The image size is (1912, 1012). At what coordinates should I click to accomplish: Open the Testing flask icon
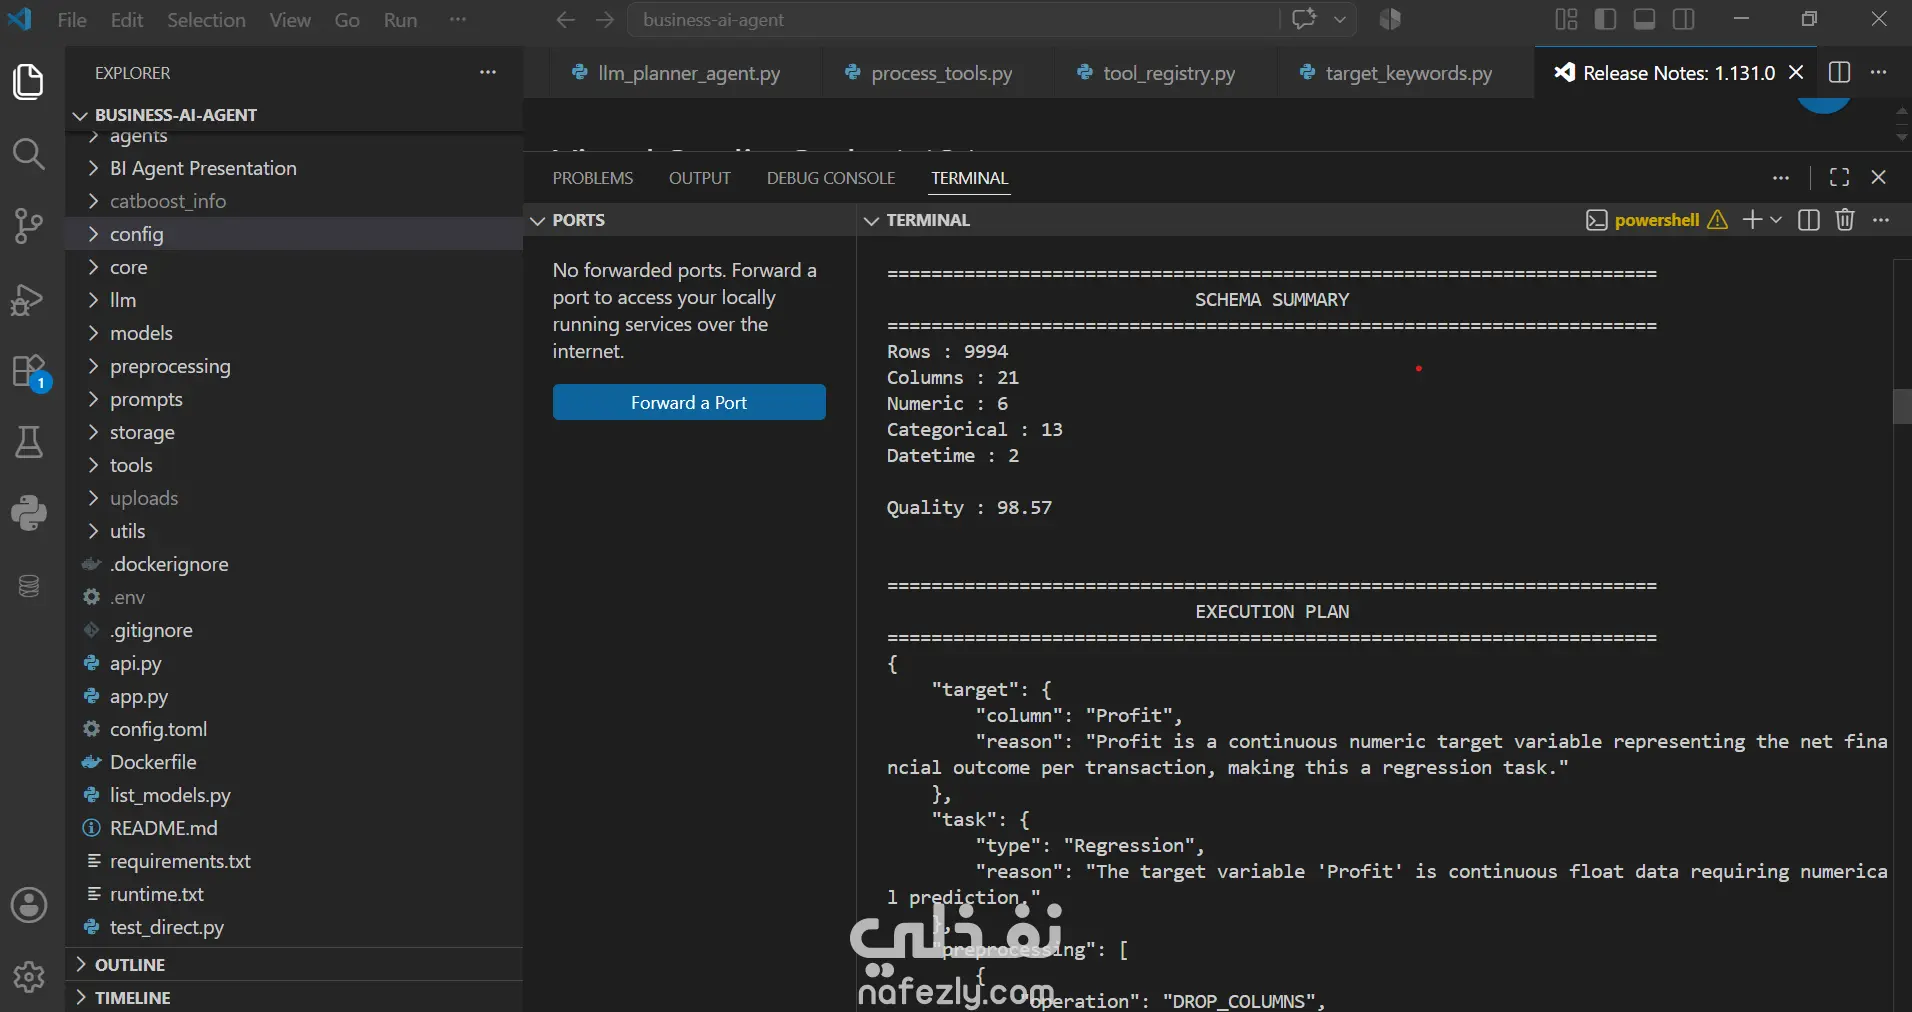point(28,442)
